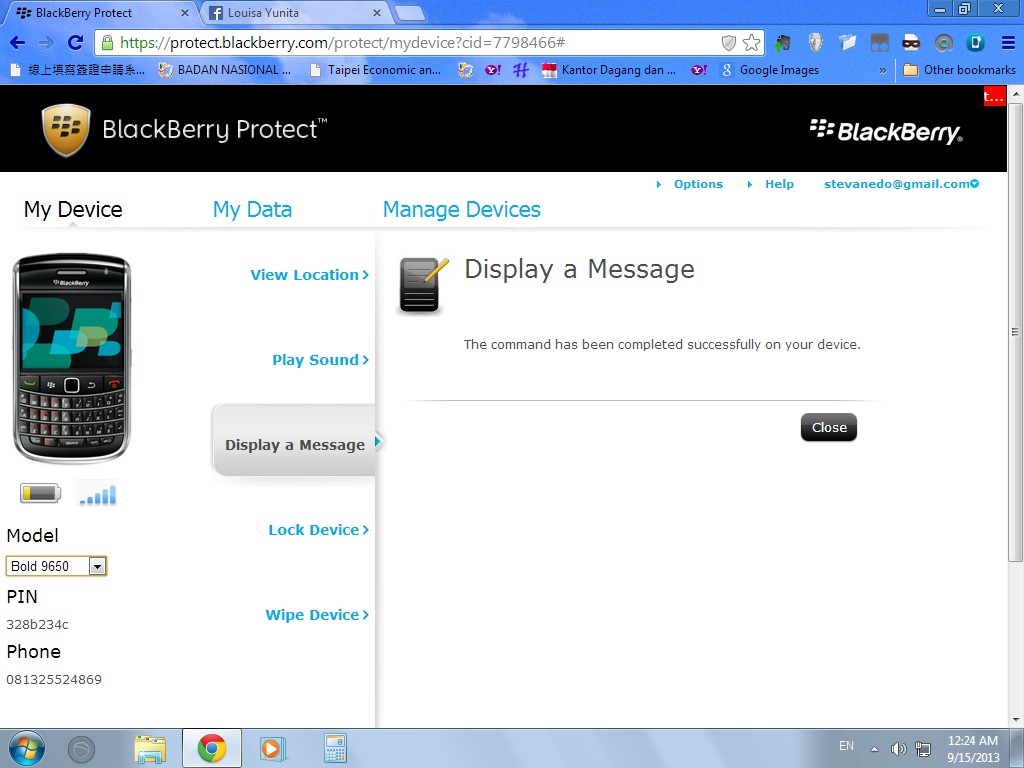Open the Other bookmarks folder
The height and width of the screenshot is (768, 1024).
pos(959,70)
